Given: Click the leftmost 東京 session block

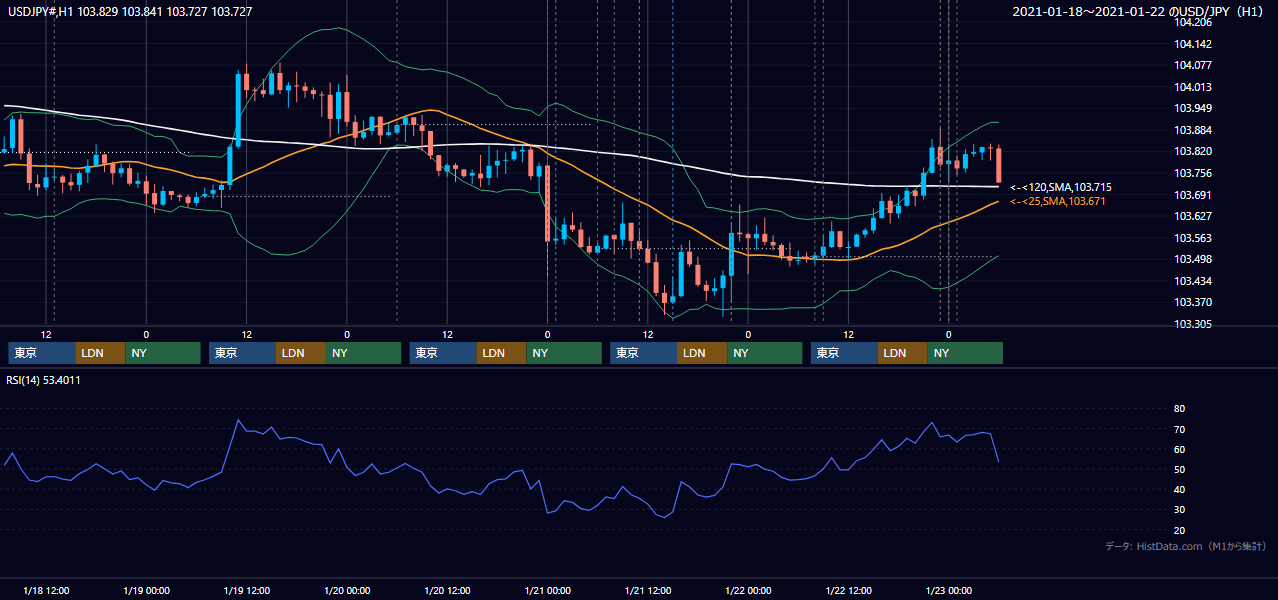Looking at the screenshot, I should (x=42, y=353).
